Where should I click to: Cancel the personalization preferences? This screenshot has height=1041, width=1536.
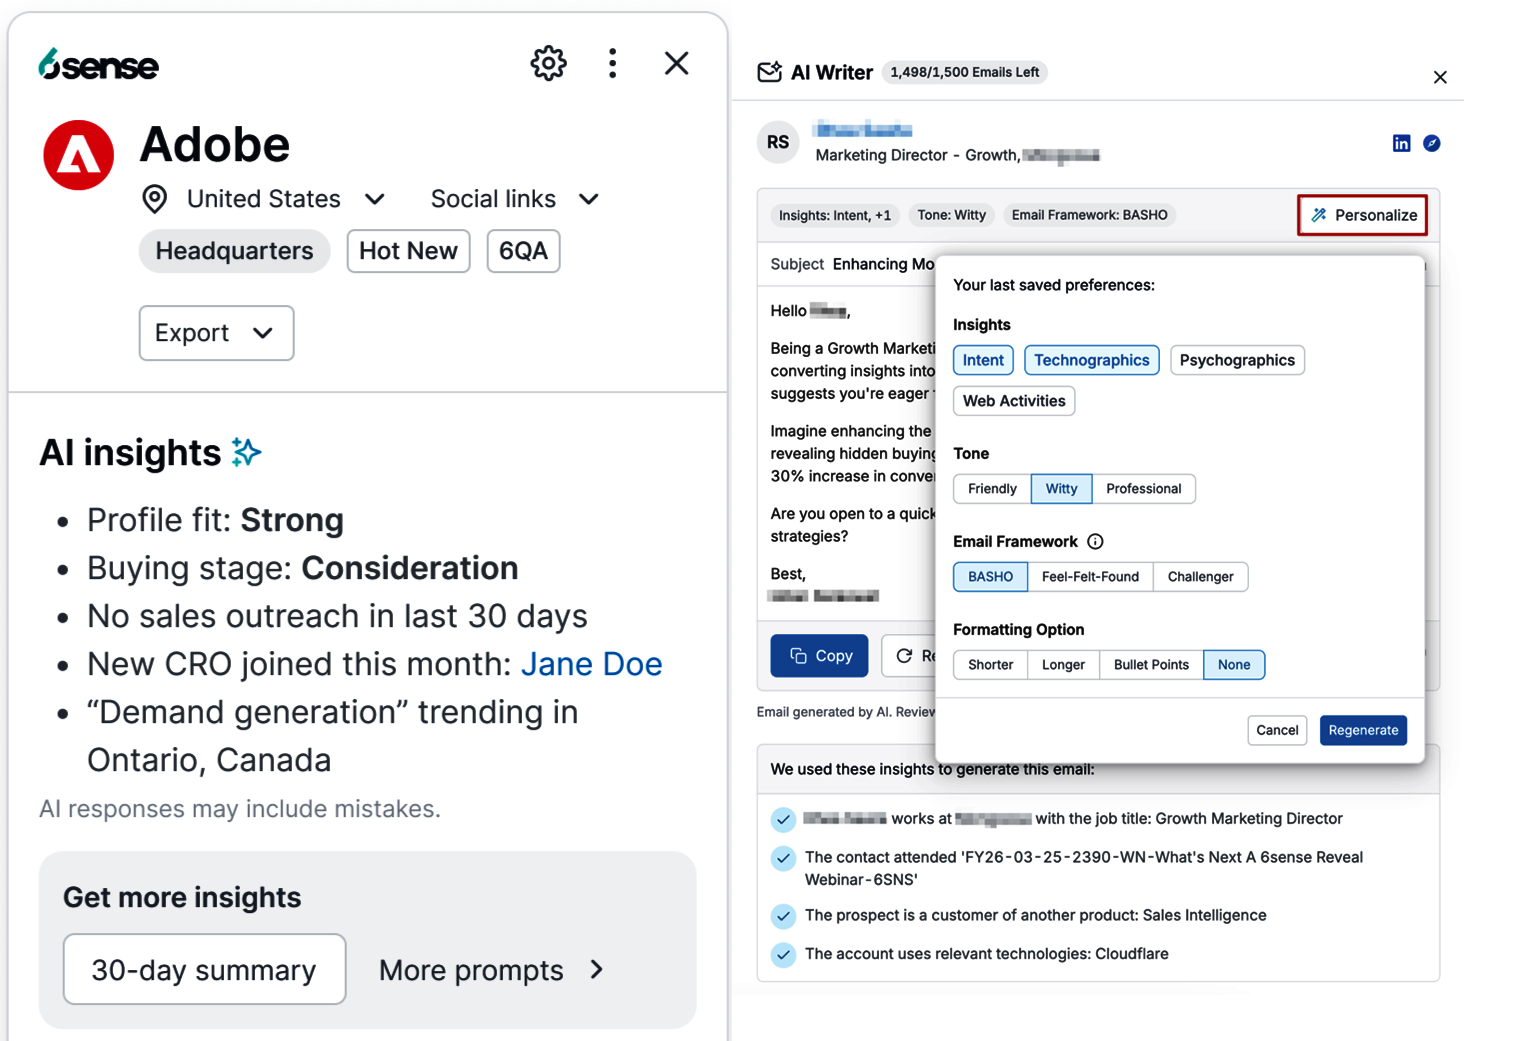[x=1277, y=730]
